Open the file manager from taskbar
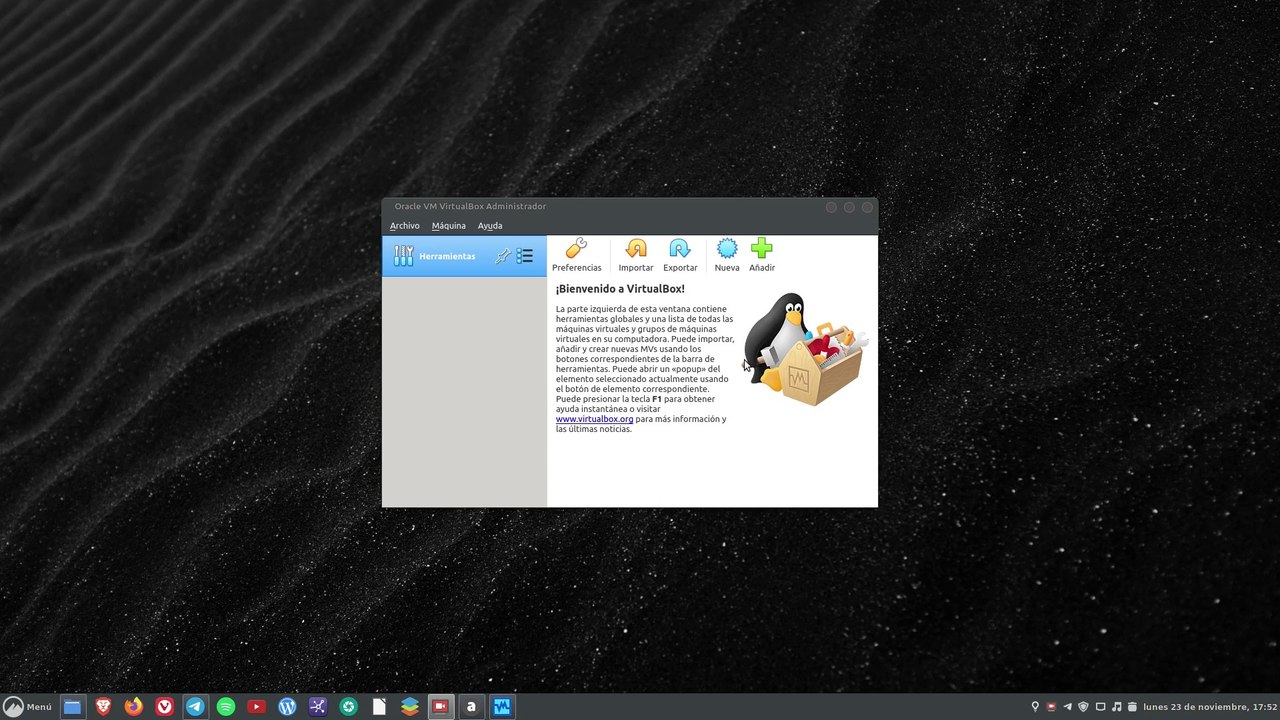The height and width of the screenshot is (720, 1280). pyautogui.click(x=72, y=707)
